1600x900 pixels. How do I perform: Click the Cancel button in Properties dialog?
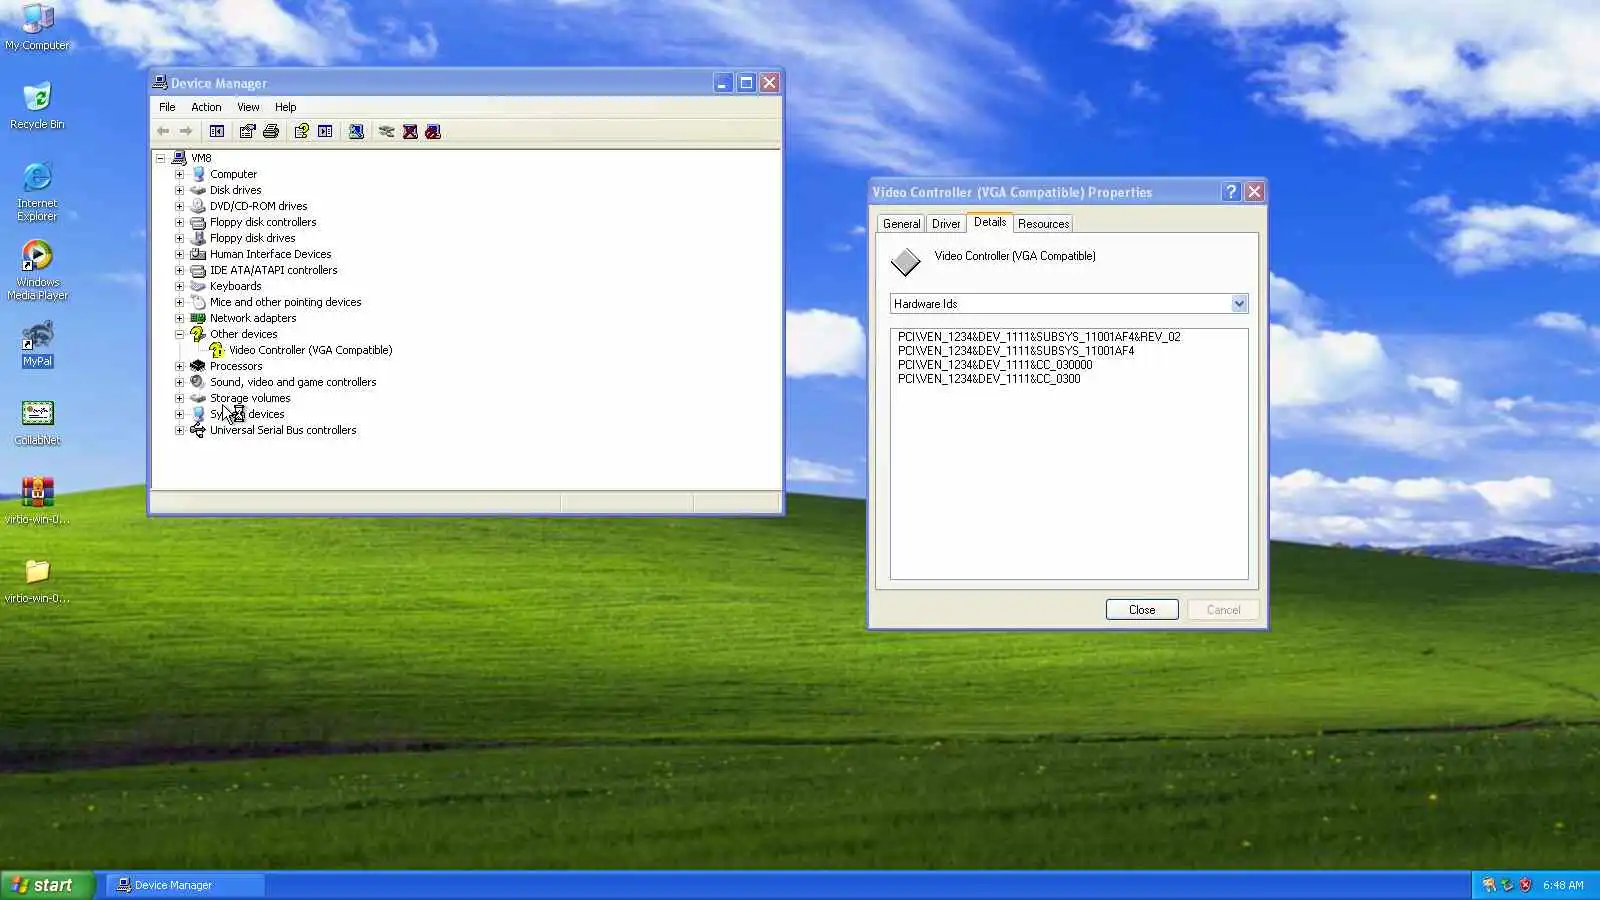click(1223, 610)
